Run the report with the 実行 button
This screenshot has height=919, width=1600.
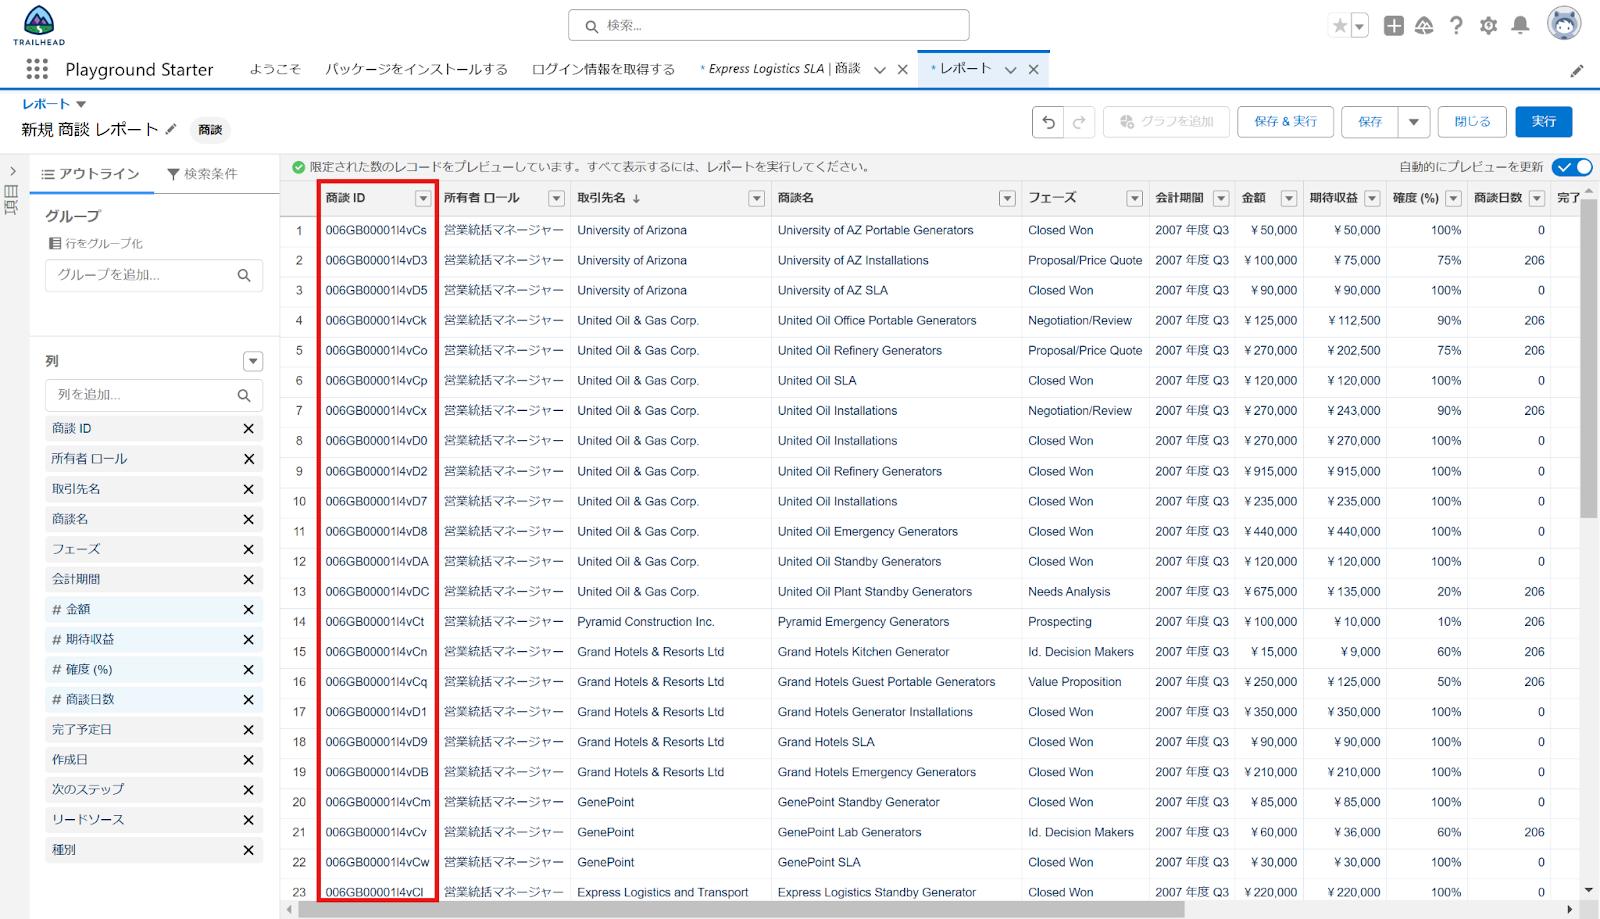click(x=1543, y=121)
